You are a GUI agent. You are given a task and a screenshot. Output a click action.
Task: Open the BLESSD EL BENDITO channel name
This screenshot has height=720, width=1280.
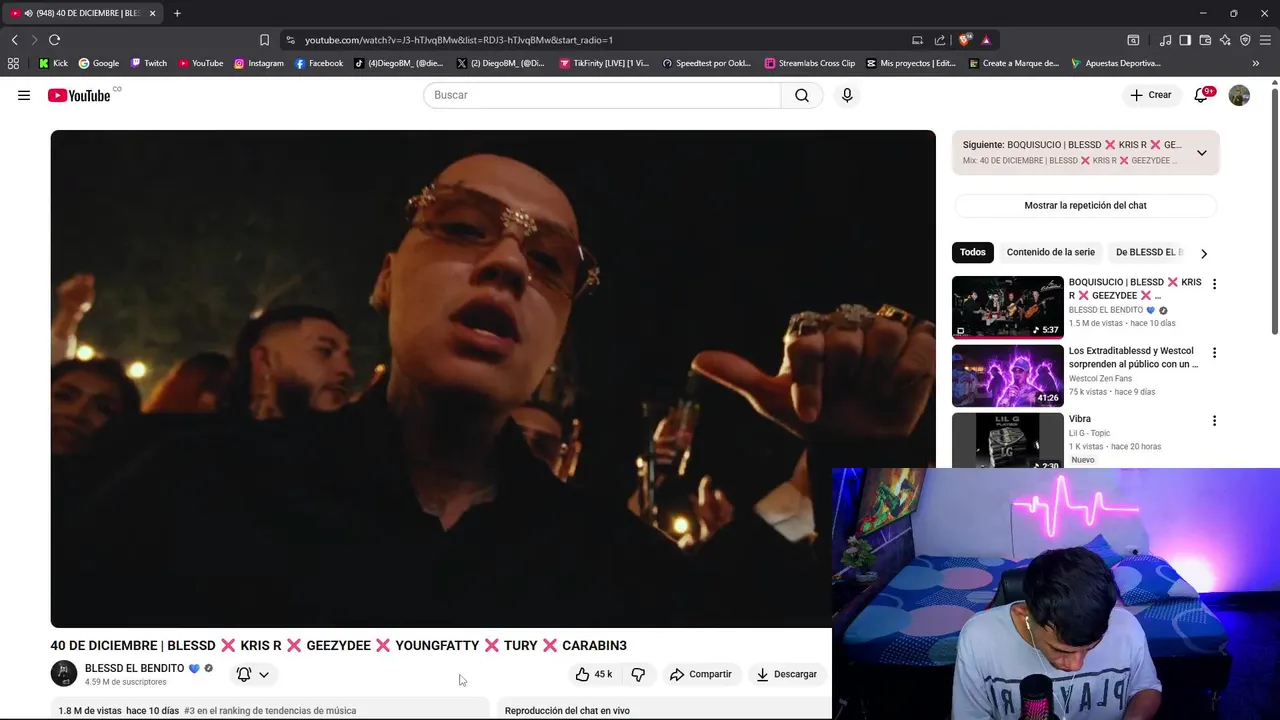point(134,668)
